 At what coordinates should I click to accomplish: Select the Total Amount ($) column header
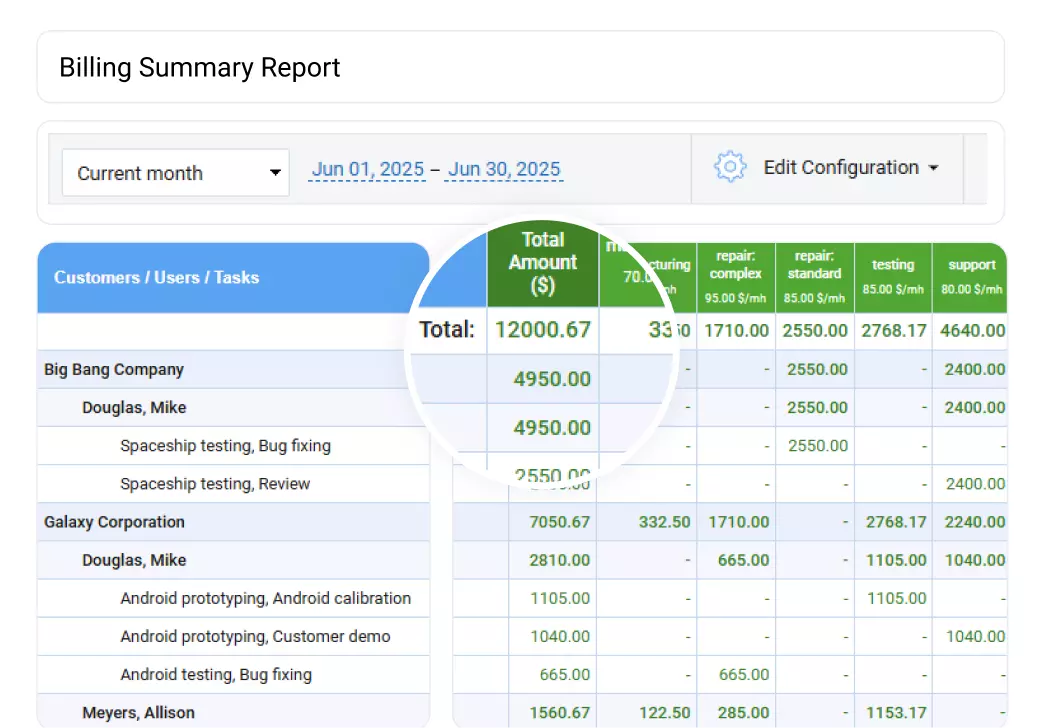(x=543, y=263)
